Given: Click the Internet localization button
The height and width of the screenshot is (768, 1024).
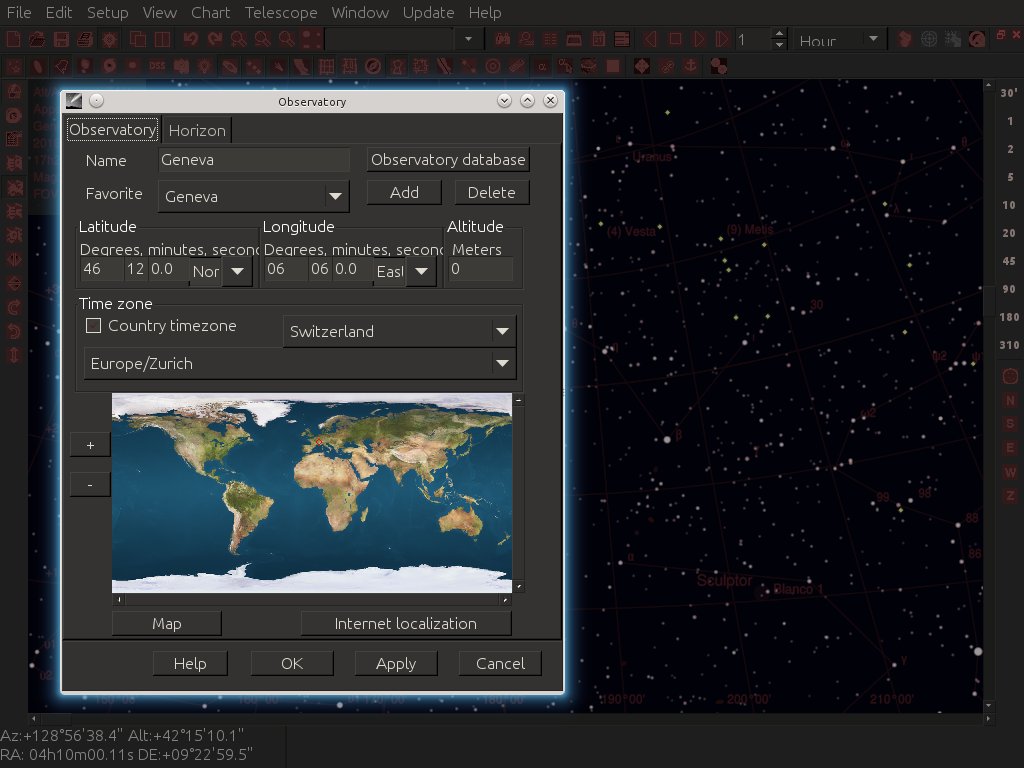Looking at the screenshot, I should 406,624.
